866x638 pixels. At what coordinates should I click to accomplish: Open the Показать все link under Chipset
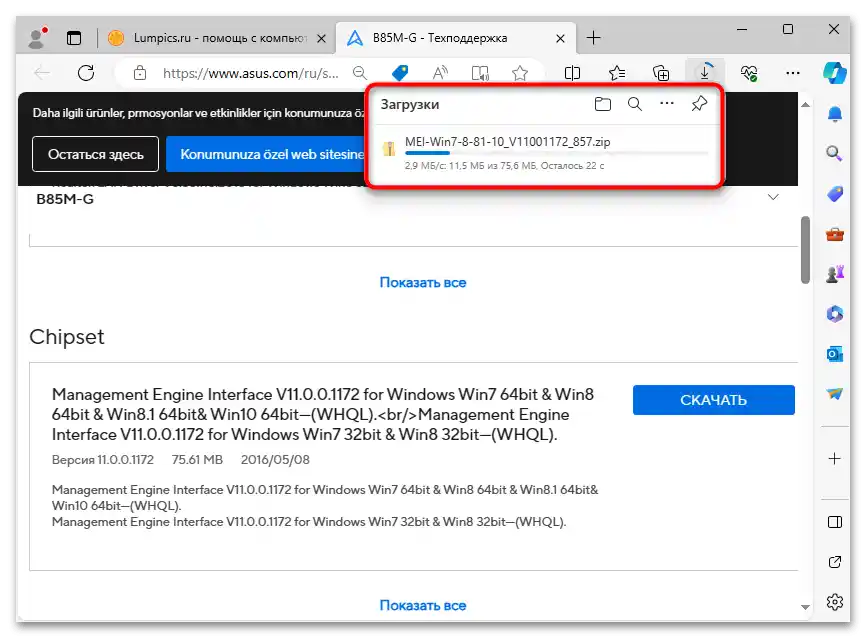click(422, 605)
